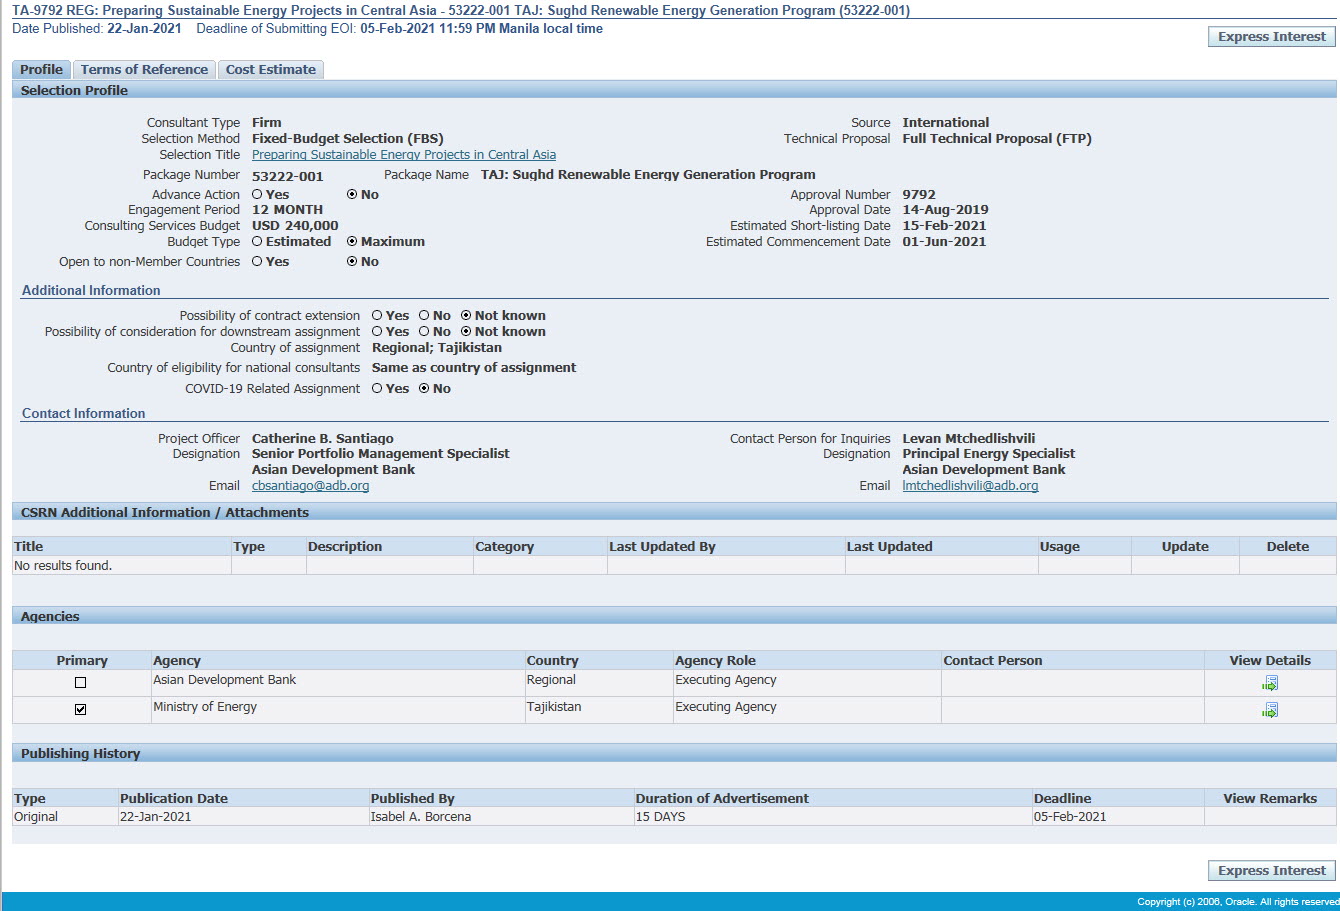The width and height of the screenshot is (1340, 911).
Task: Uncheck primary box for Ministry of Energy
Action: coord(81,710)
